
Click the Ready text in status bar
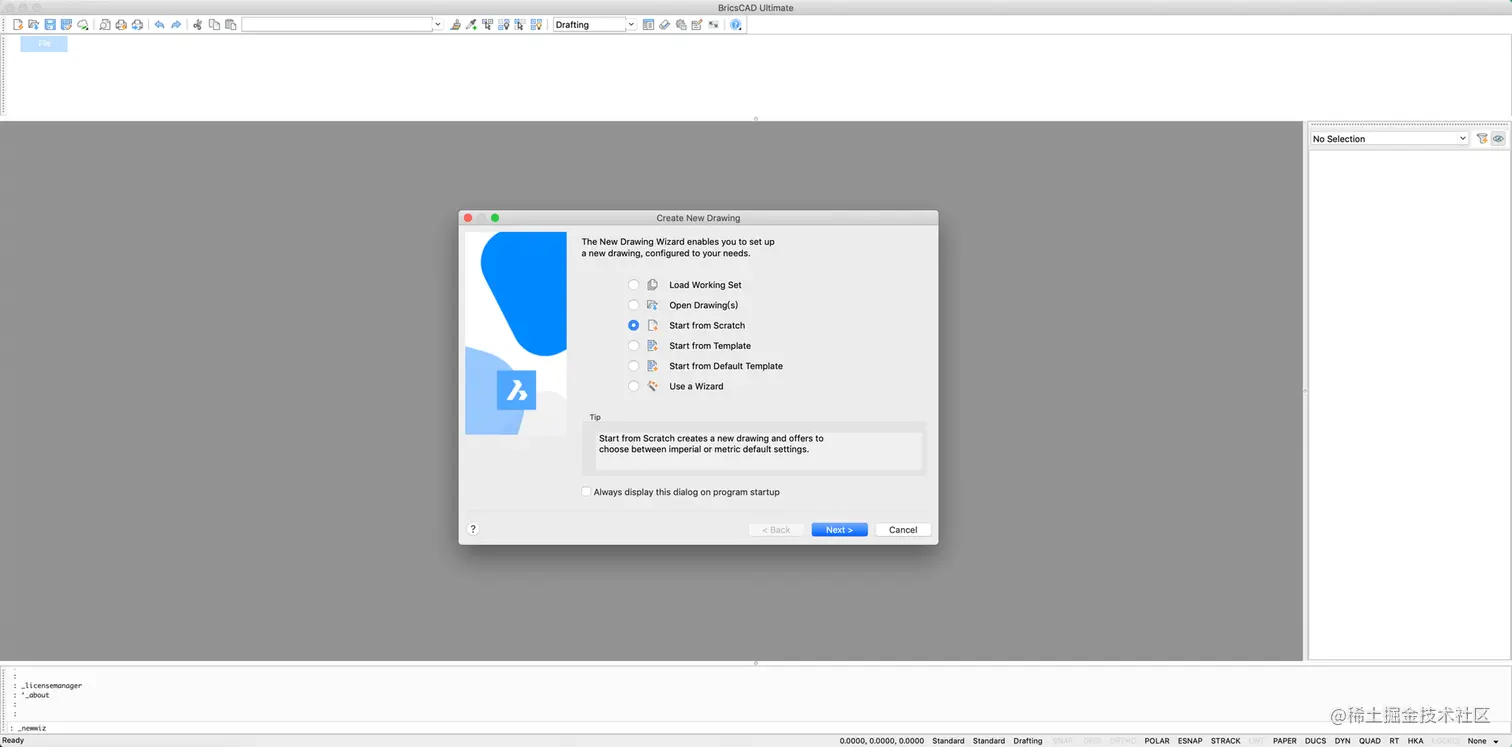pos(13,741)
